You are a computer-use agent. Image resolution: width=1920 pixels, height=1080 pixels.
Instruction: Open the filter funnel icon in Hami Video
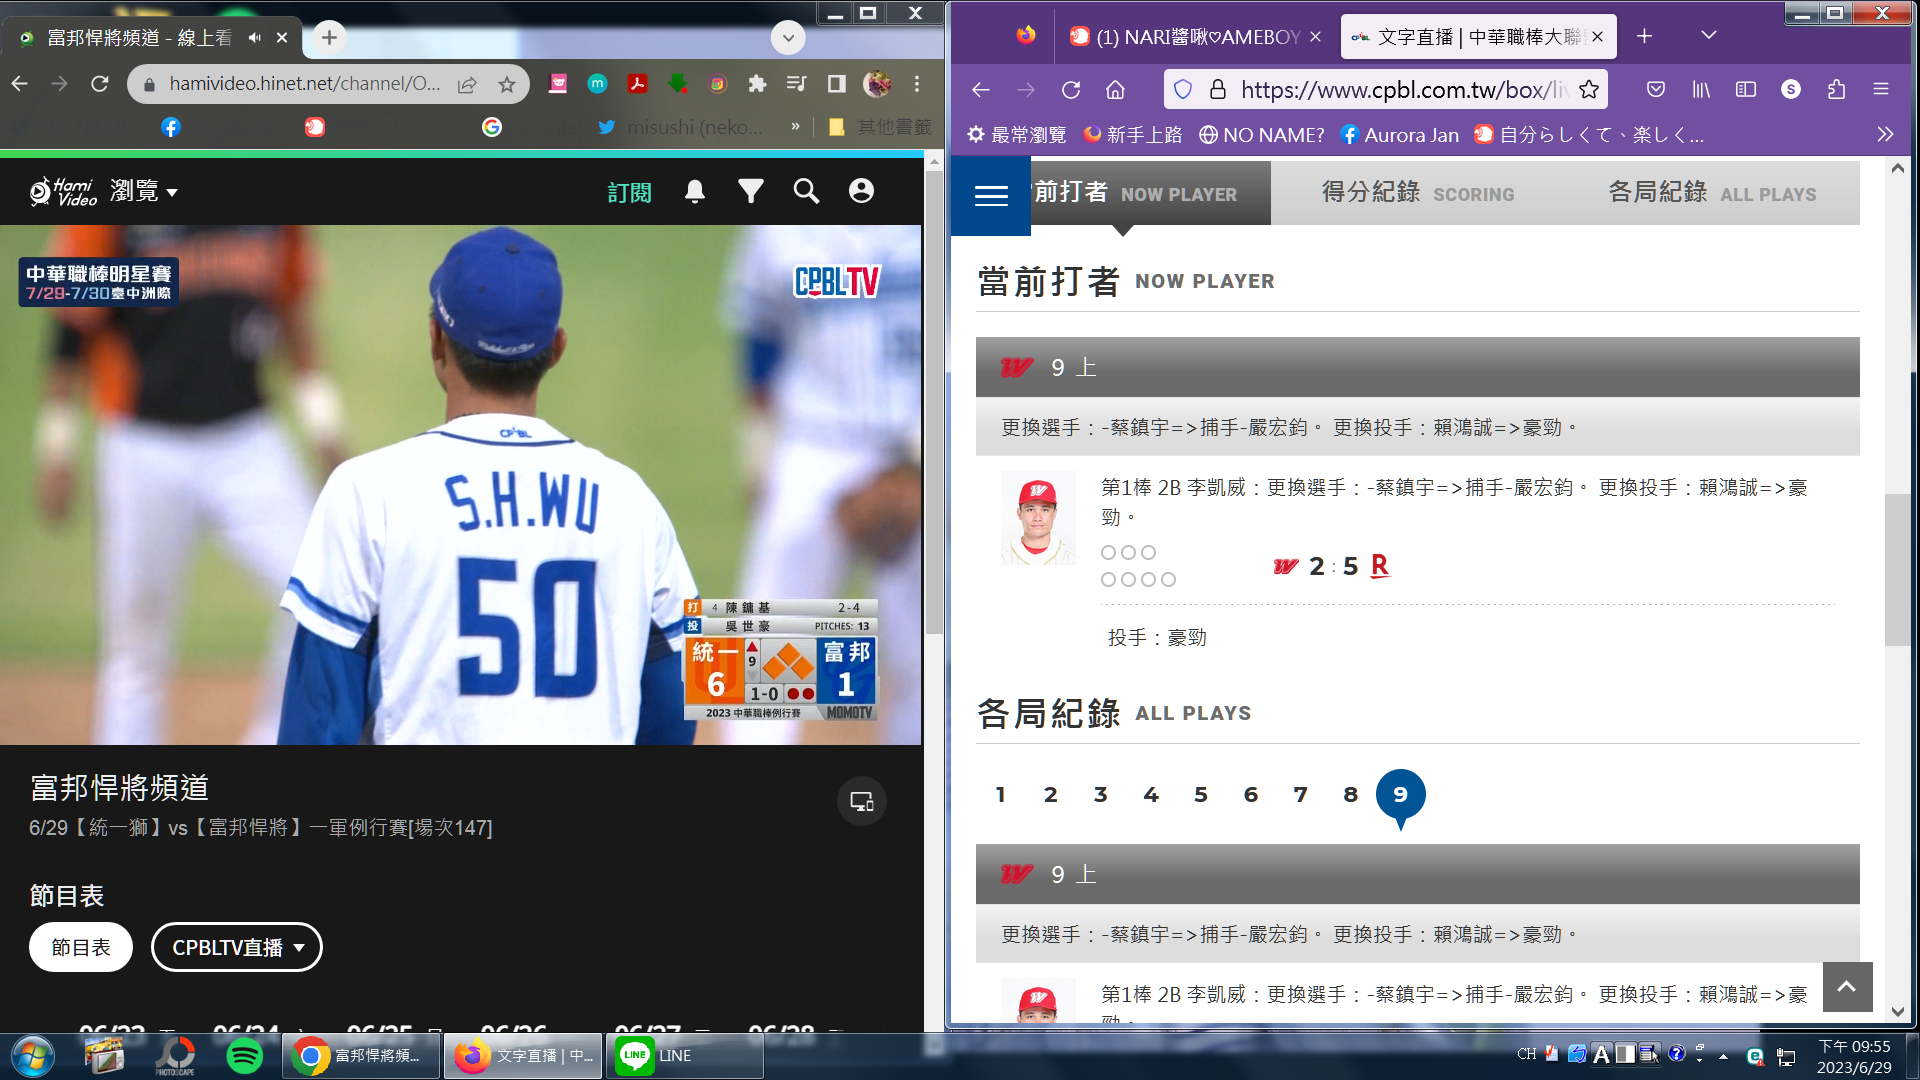[x=751, y=191]
